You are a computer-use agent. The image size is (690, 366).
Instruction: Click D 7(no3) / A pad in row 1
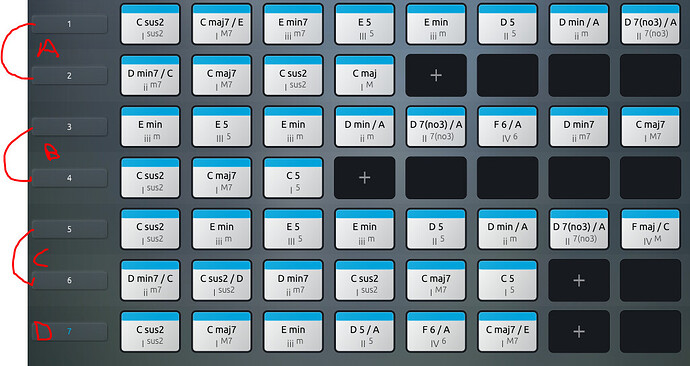[x=650, y=24]
